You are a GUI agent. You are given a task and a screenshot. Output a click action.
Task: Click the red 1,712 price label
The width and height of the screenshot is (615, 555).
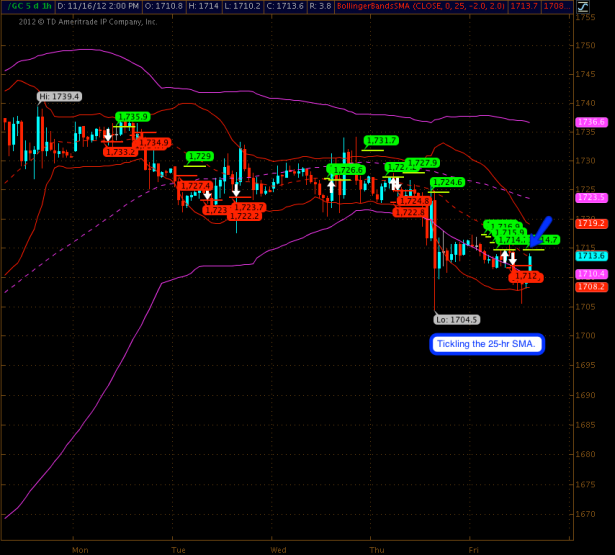526,276
